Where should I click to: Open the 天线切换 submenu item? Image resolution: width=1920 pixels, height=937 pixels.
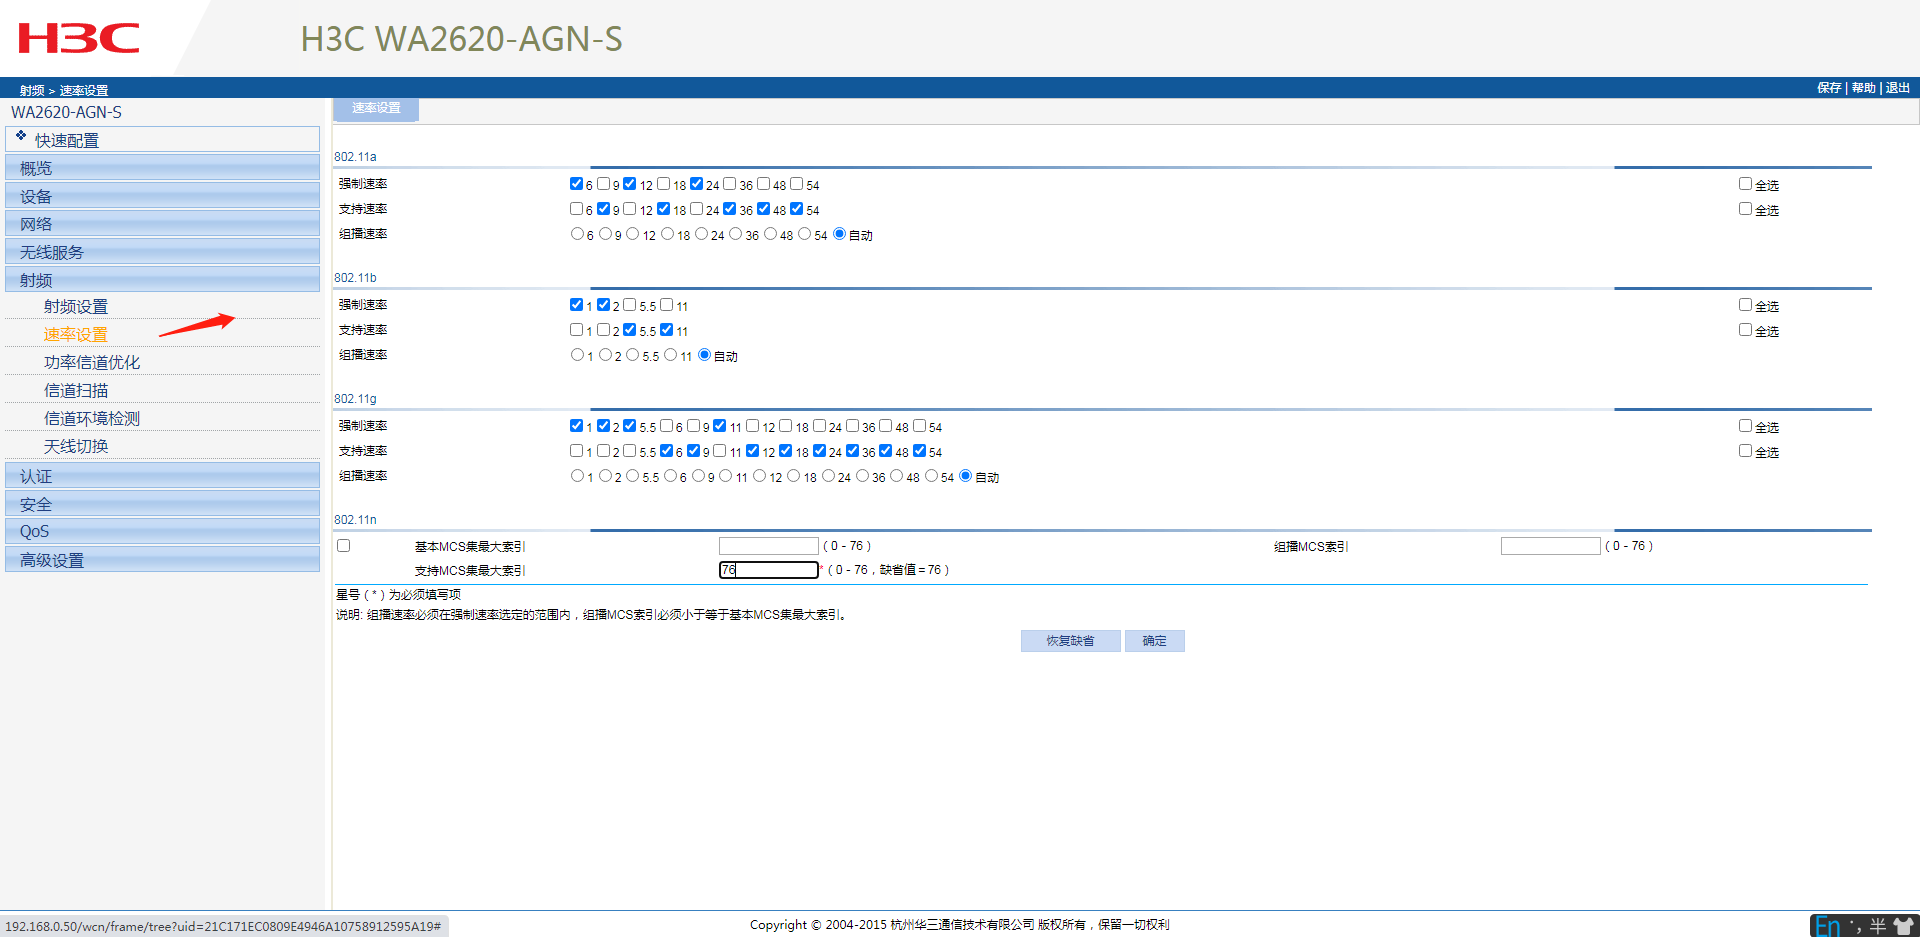pyautogui.click(x=76, y=447)
